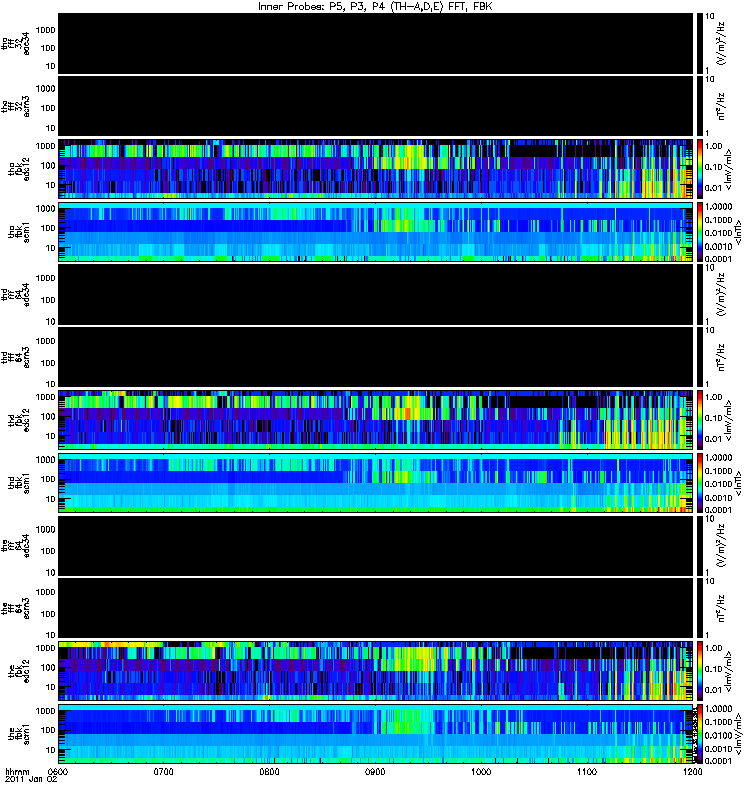This screenshot has height=800, width=750.
Task: Click the <|nT|> unit label beside tha scm1
Action: pyautogui.click(x=737, y=232)
